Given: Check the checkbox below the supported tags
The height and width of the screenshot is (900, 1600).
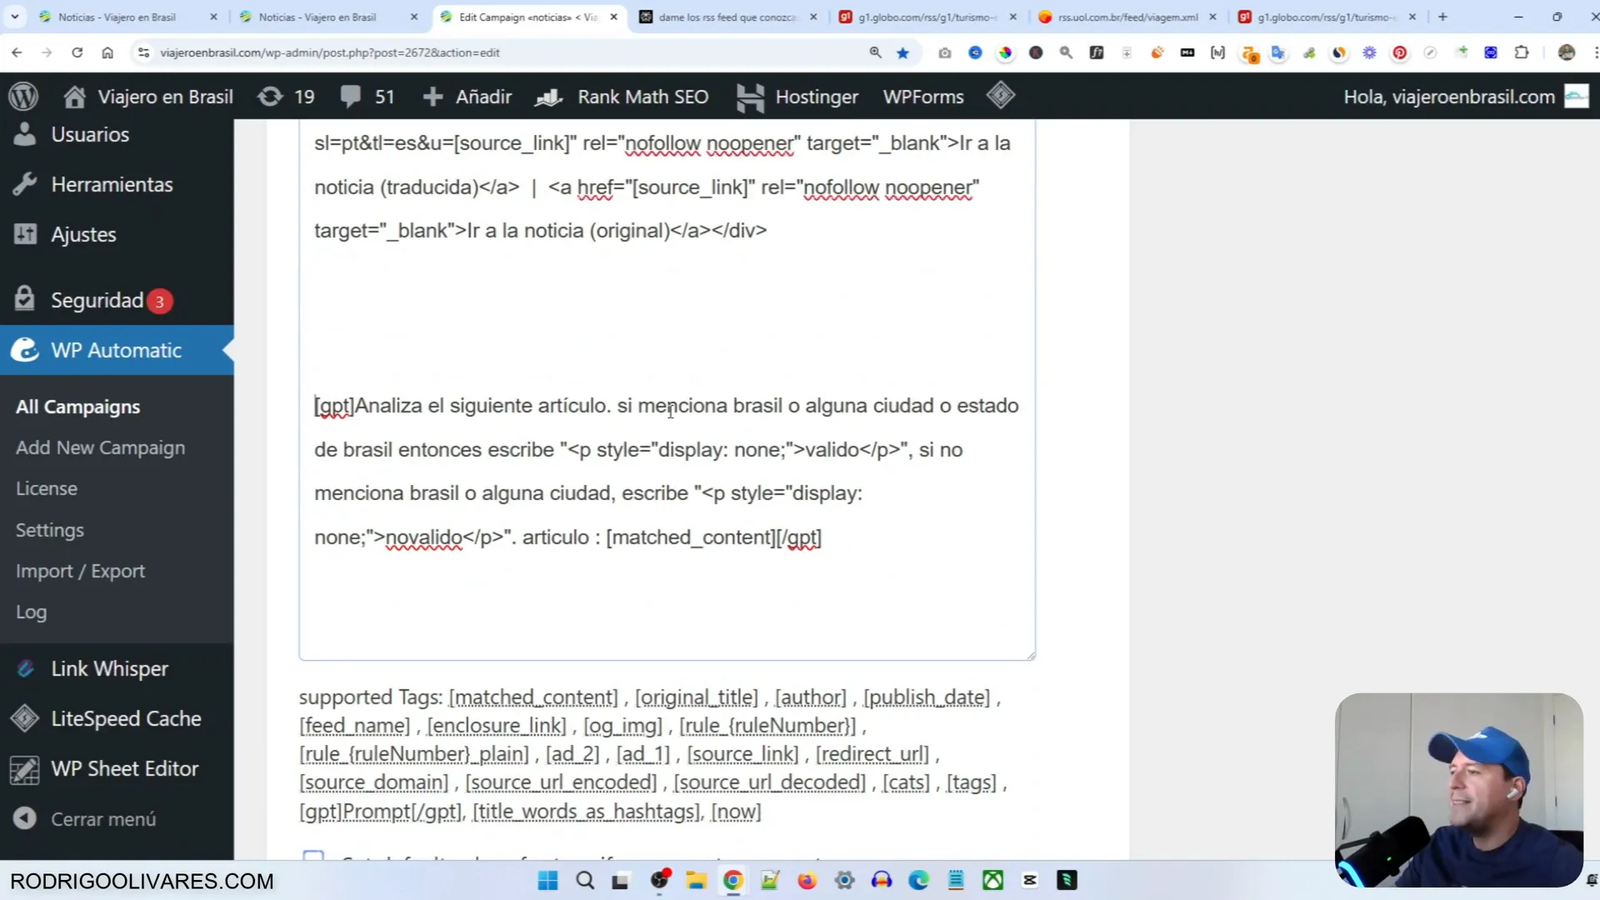Looking at the screenshot, I should pyautogui.click(x=313, y=858).
